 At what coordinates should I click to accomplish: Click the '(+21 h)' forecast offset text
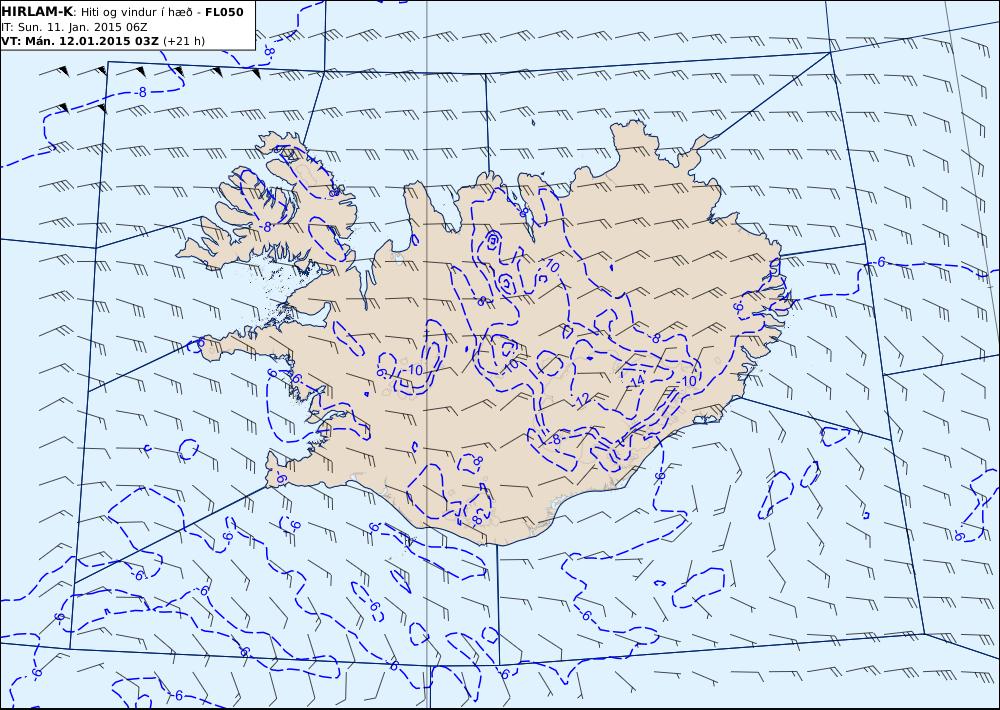click(184, 41)
